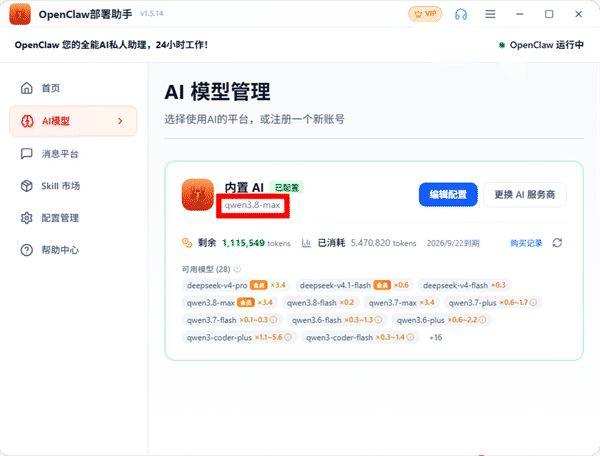Open the VIP membership badge
This screenshot has height=456, width=600.
425,14
